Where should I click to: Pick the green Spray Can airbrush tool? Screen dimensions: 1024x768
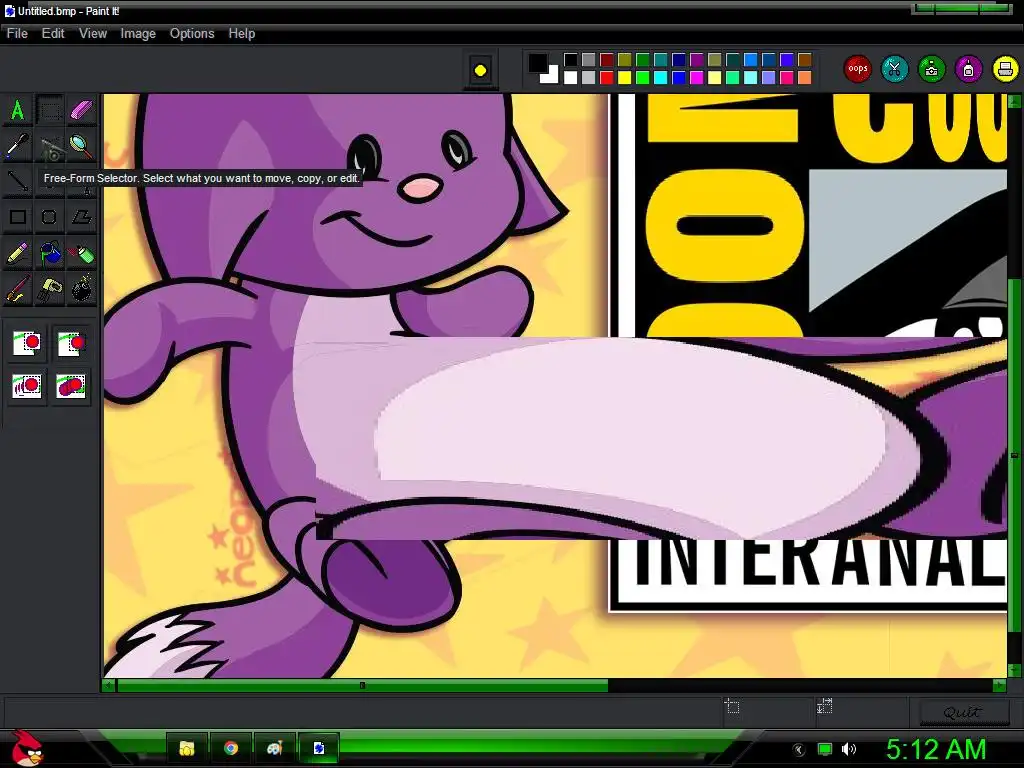click(82, 253)
